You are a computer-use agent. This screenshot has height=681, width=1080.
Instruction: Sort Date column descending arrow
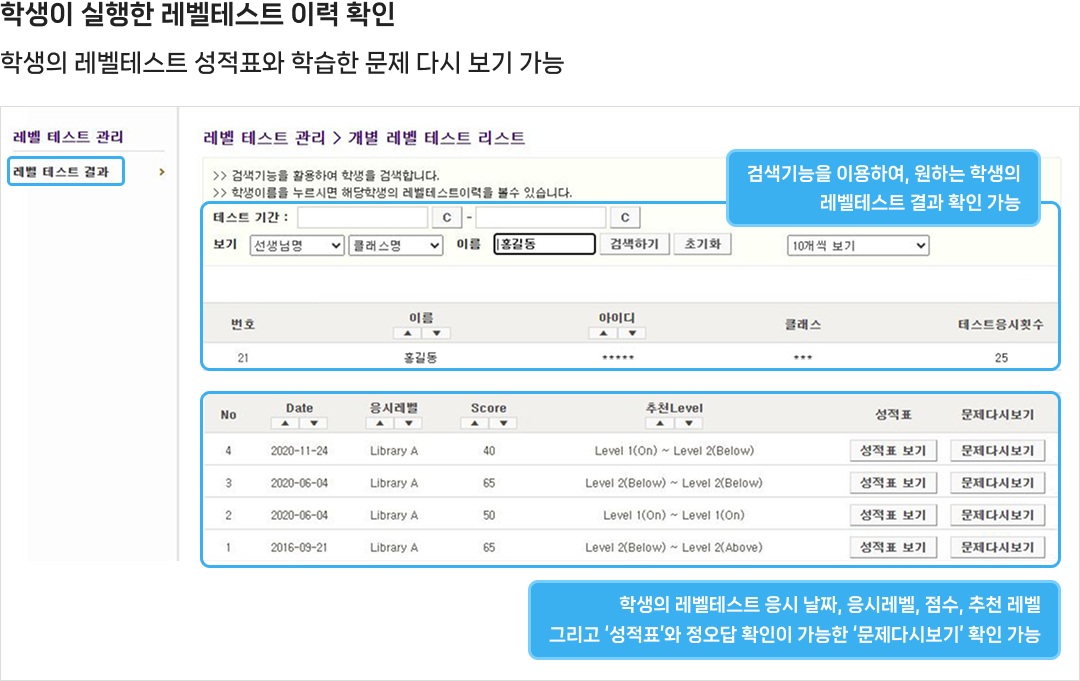312,423
